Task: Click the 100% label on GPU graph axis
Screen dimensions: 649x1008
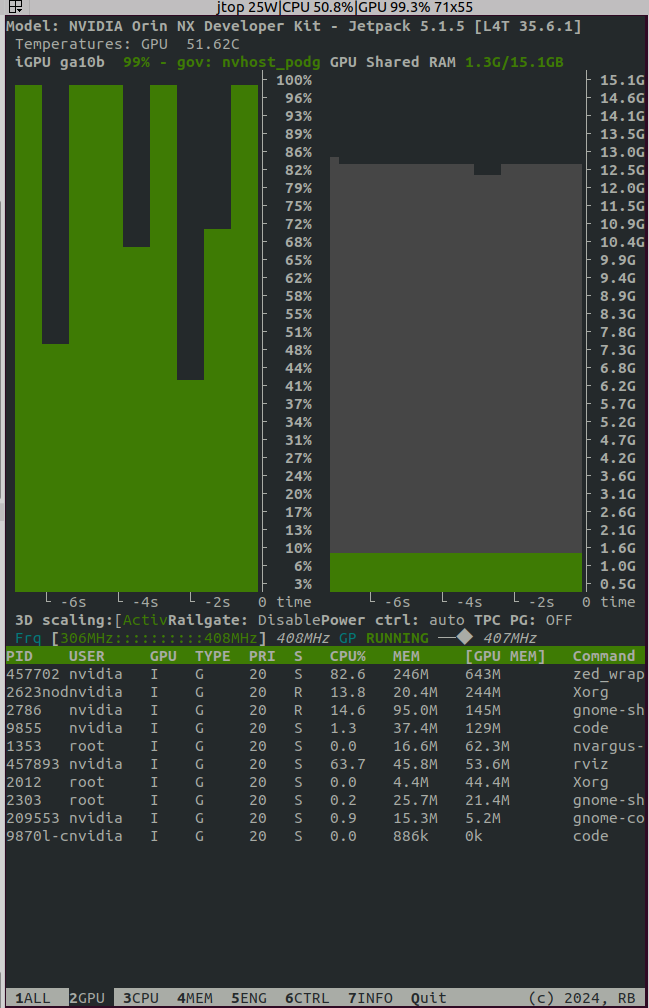Action: click(294, 80)
